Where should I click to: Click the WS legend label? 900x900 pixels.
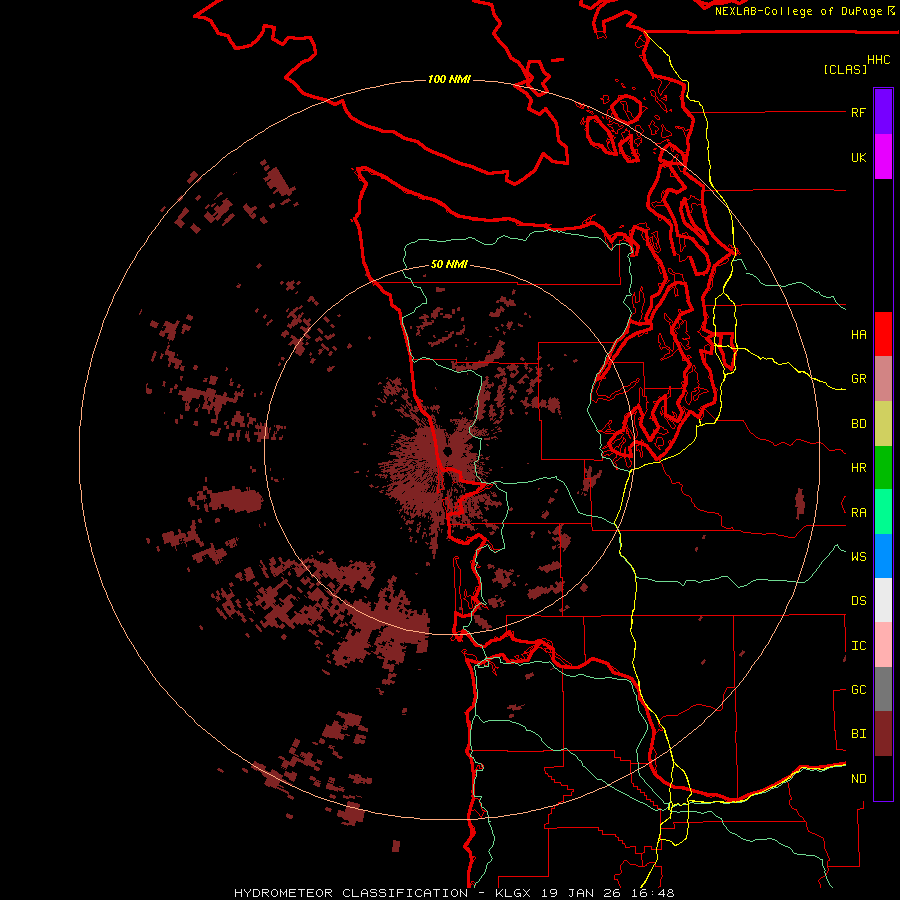pyautogui.click(x=858, y=556)
